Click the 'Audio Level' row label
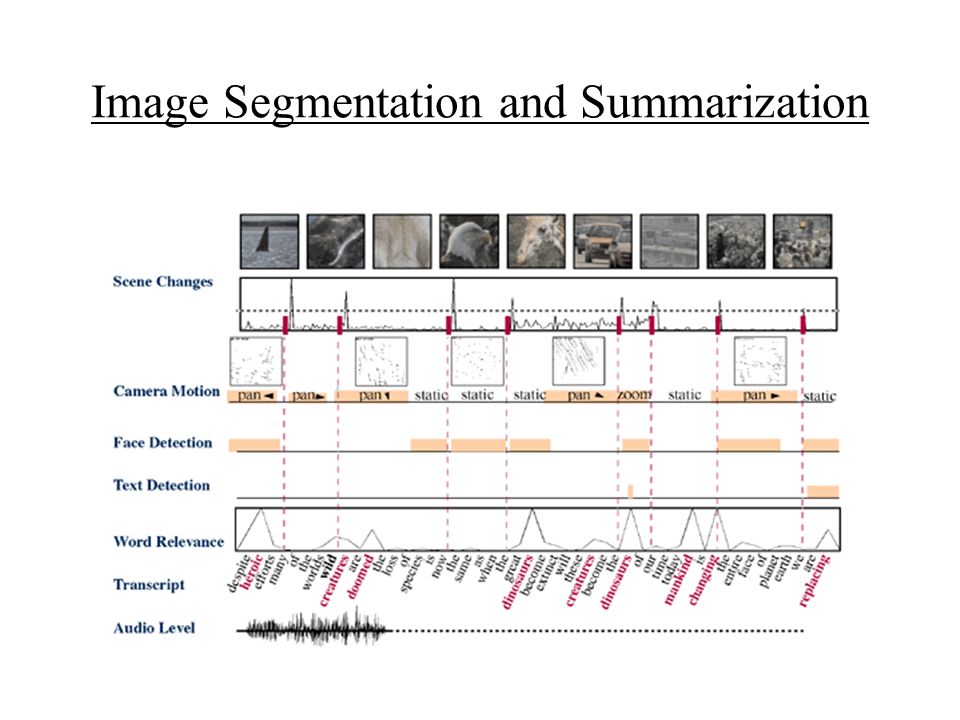 tap(154, 628)
